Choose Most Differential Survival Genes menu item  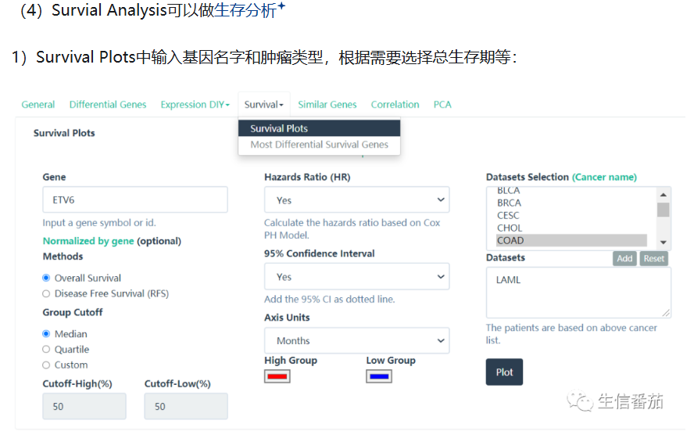[319, 145]
